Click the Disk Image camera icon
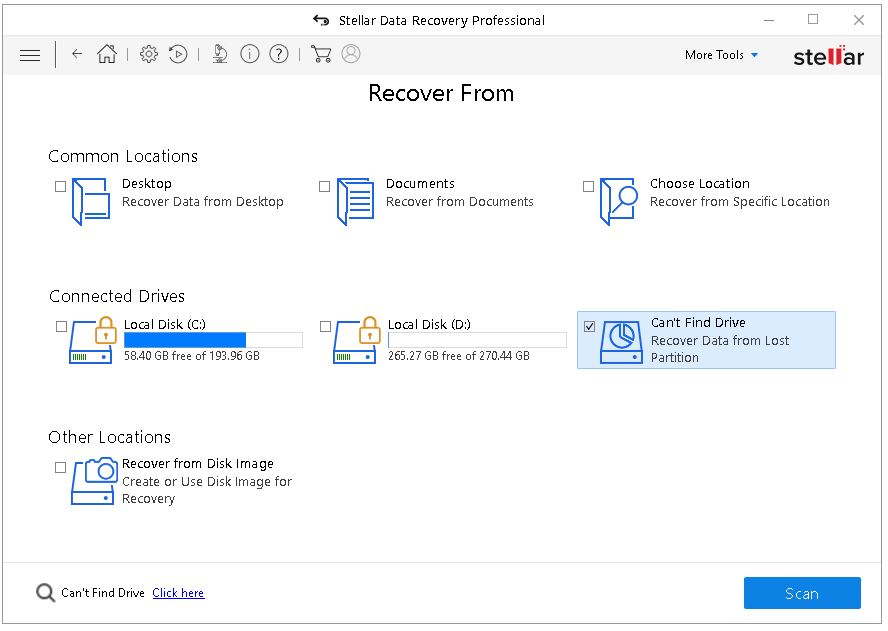Screen dimensions: 888x631 click(x=94, y=481)
